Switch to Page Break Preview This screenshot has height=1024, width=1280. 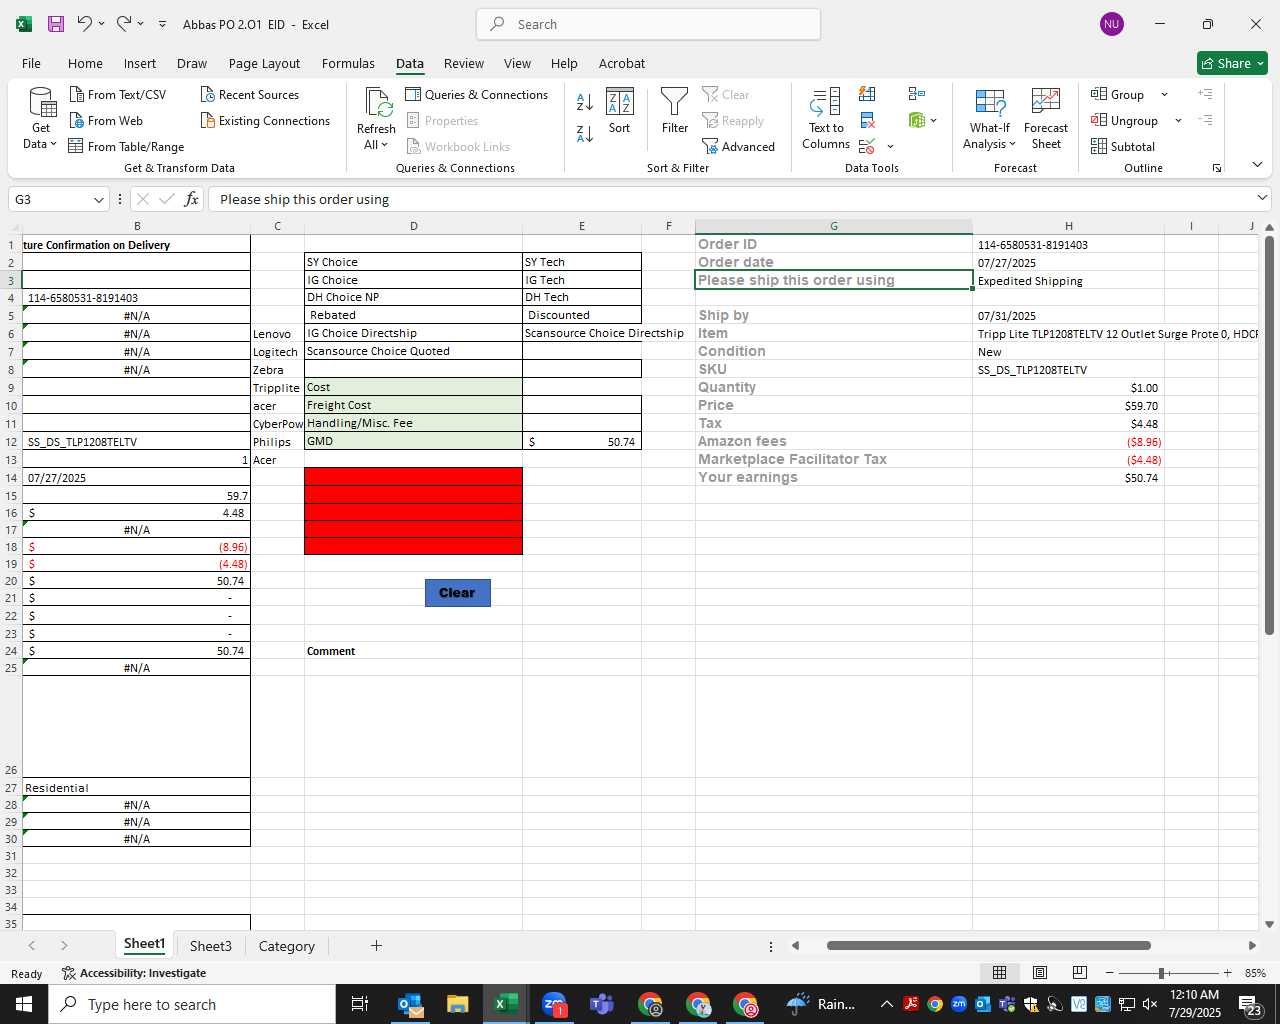[1079, 973]
